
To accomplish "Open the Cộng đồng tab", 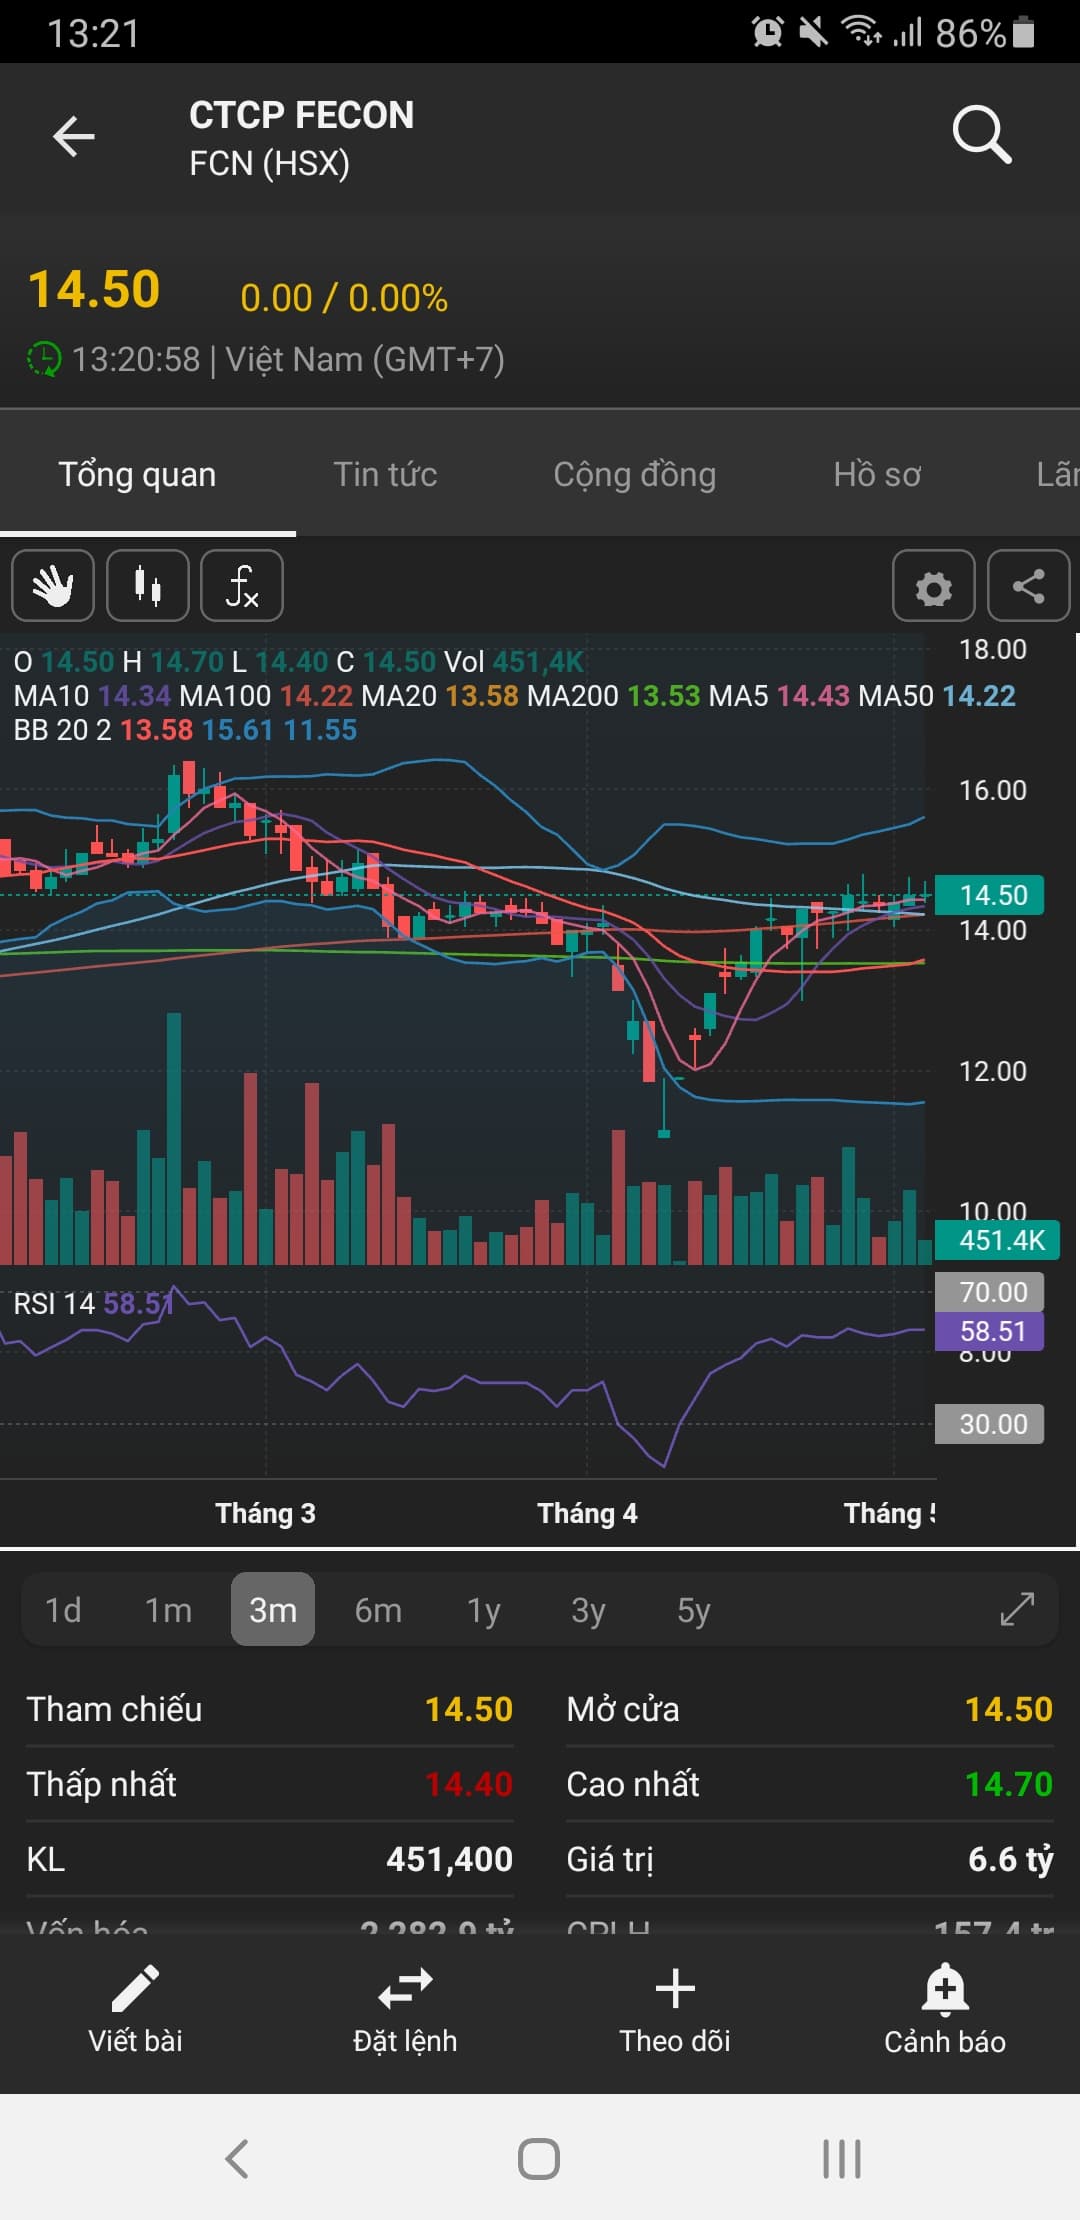I will point(634,474).
